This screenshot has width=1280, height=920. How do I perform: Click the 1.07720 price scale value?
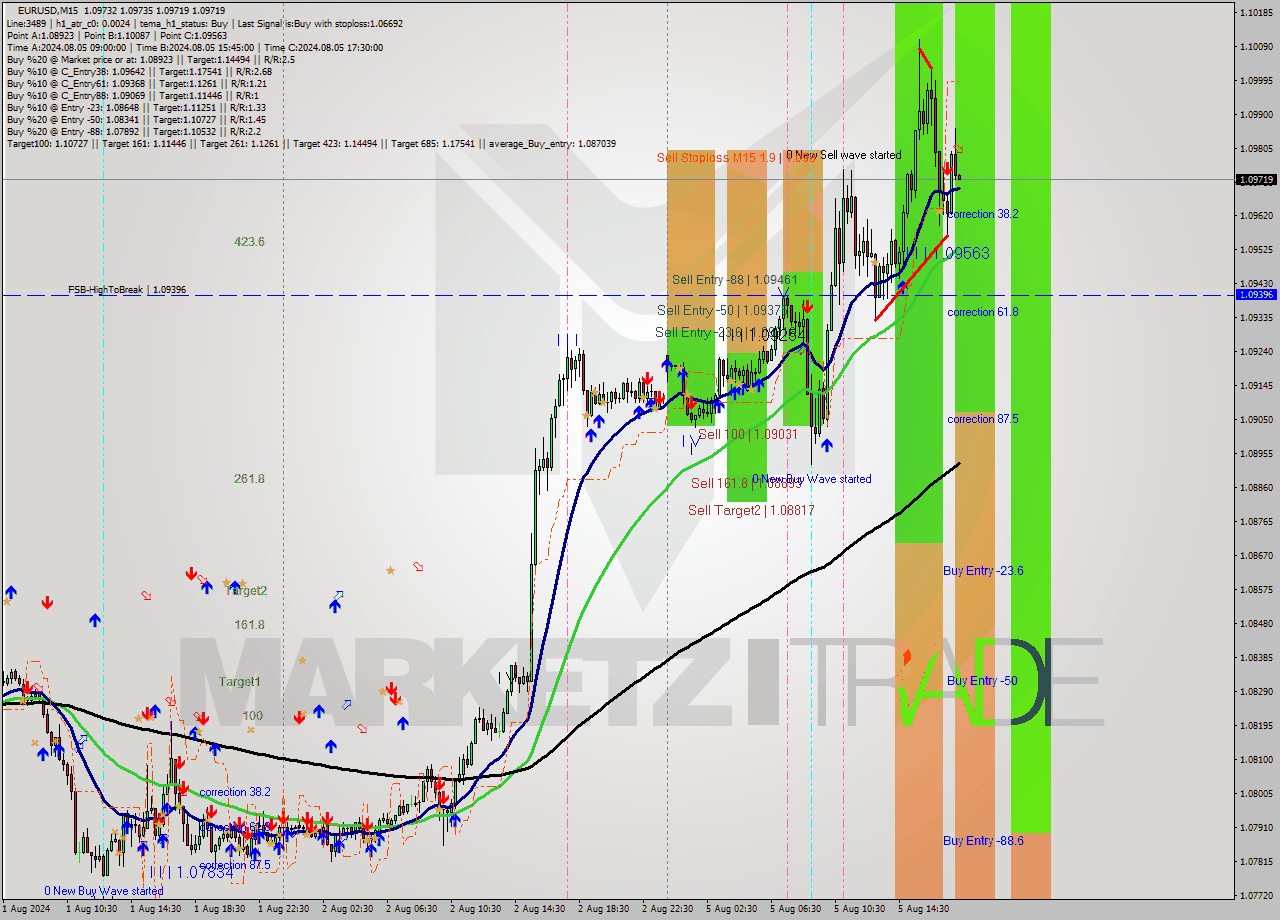coord(1256,895)
